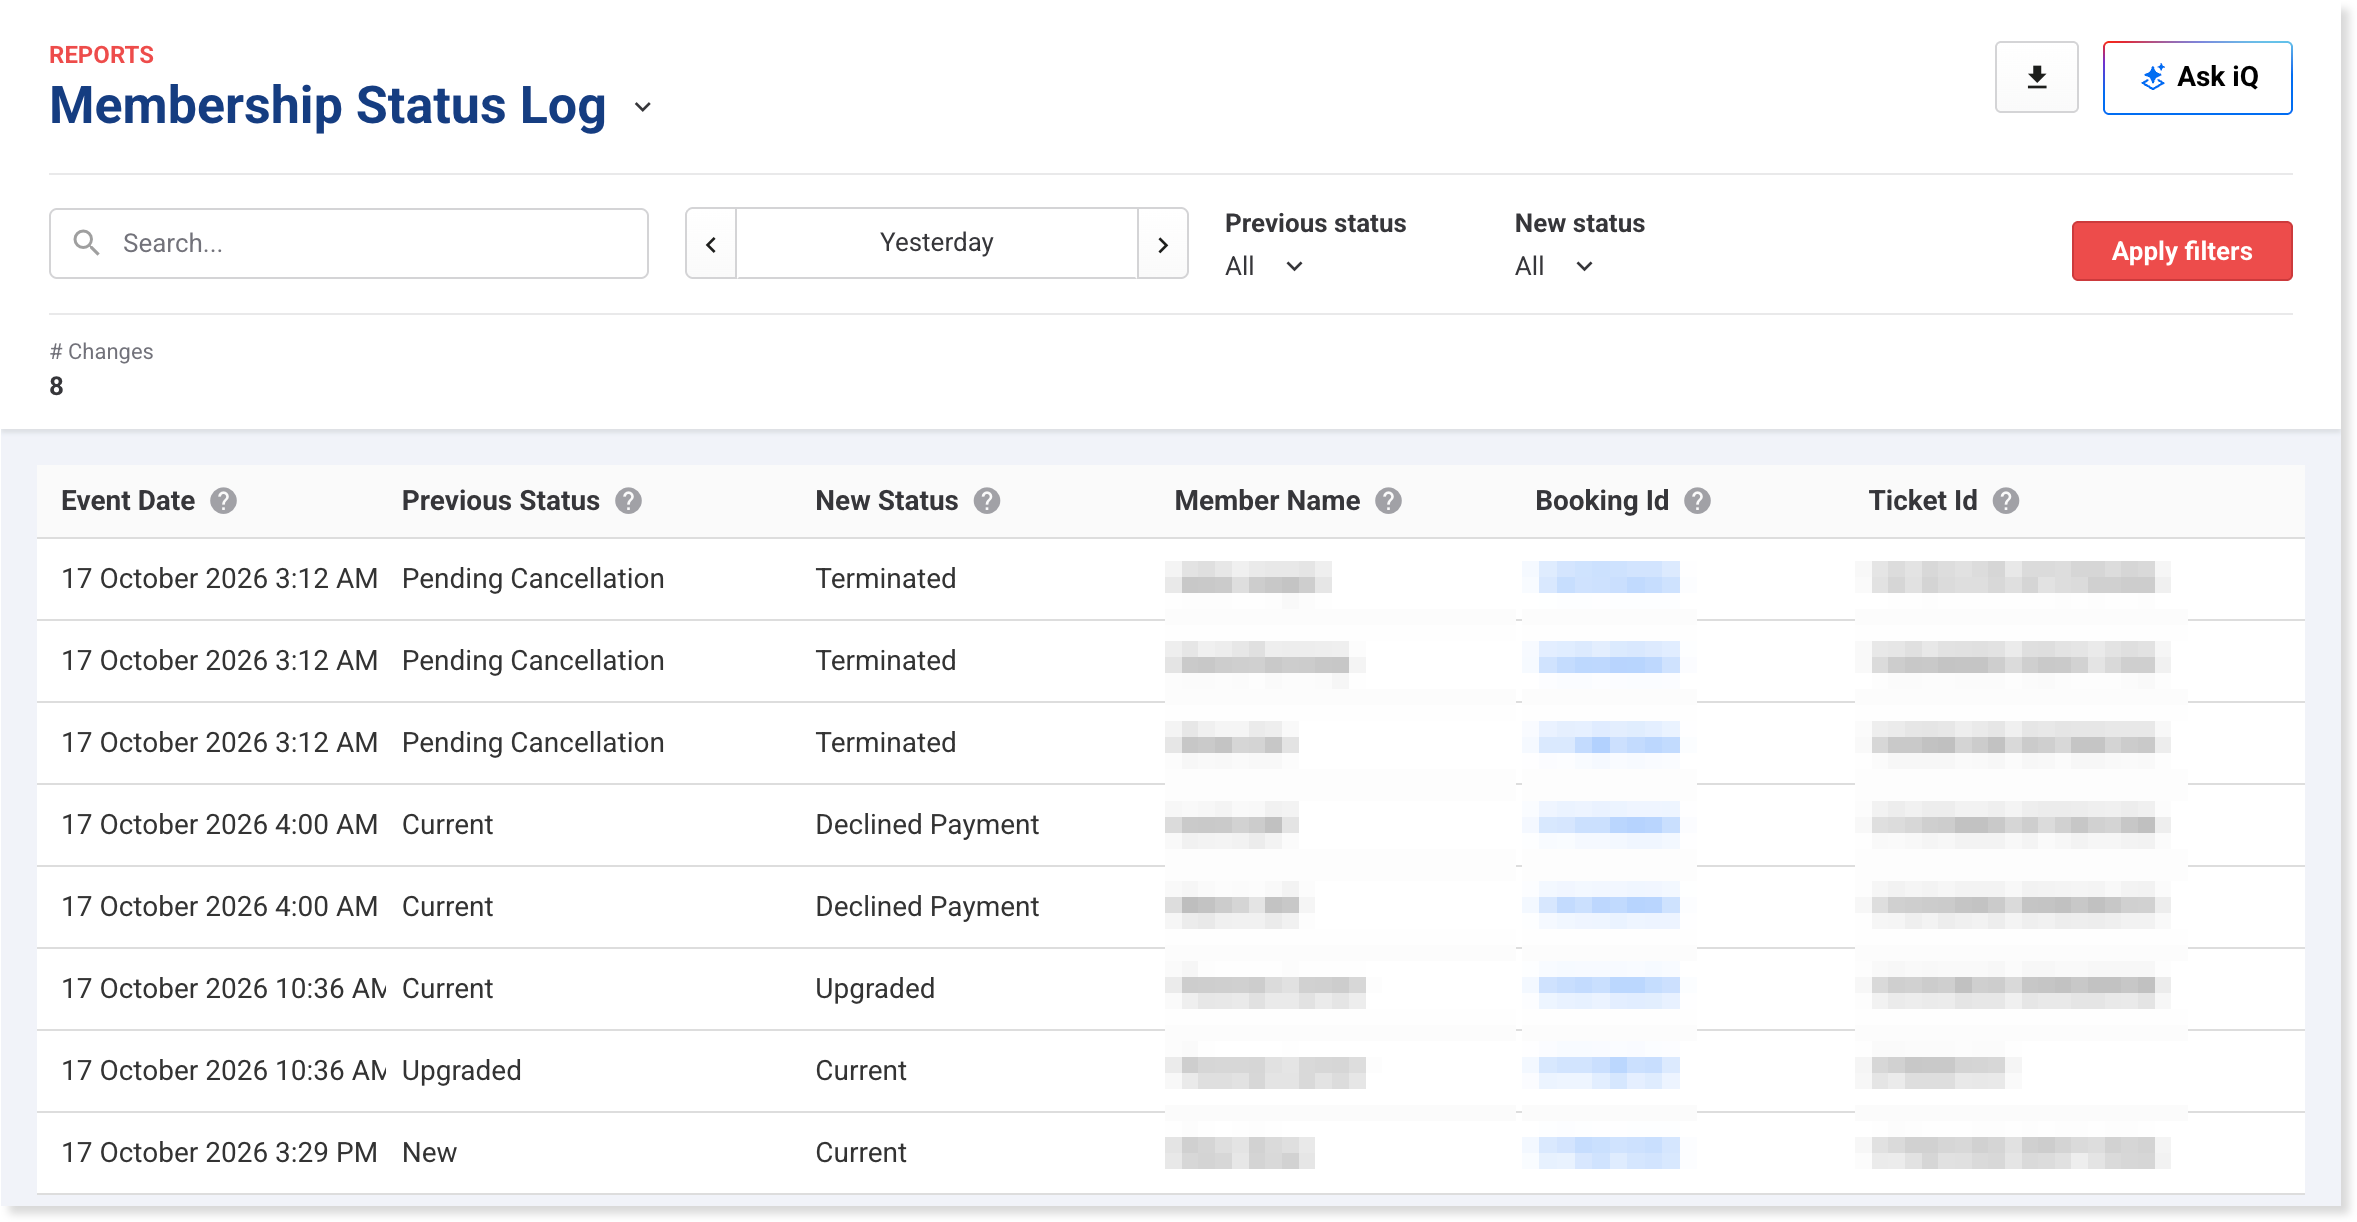This screenshot has height=1222, width=2357.
Task: Click 'New' previous status cell
Action: coord(429,1153)
